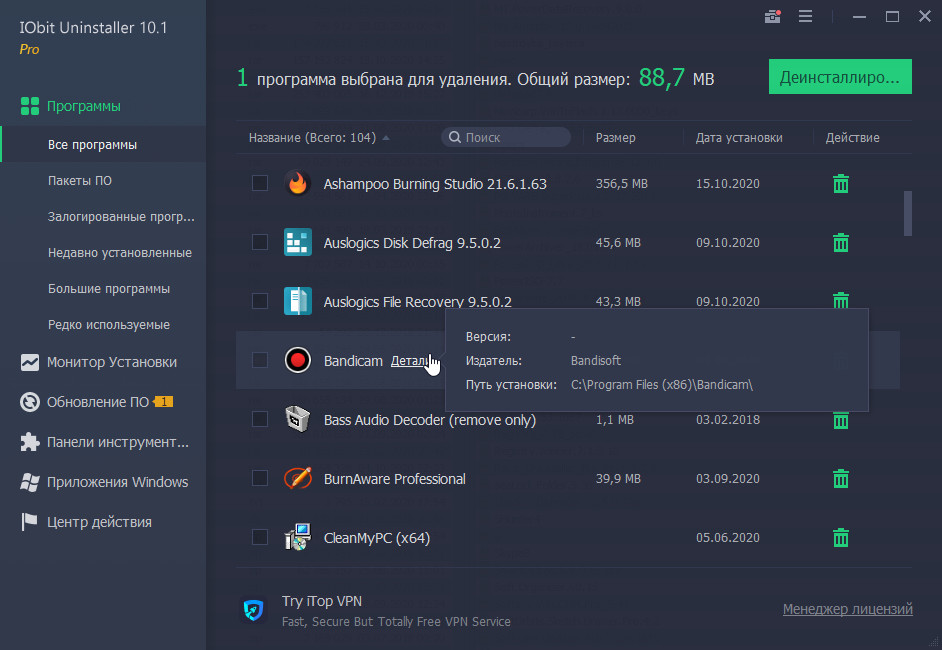Tick the Bass Audio Decoder checkbox

pos(260,419)
